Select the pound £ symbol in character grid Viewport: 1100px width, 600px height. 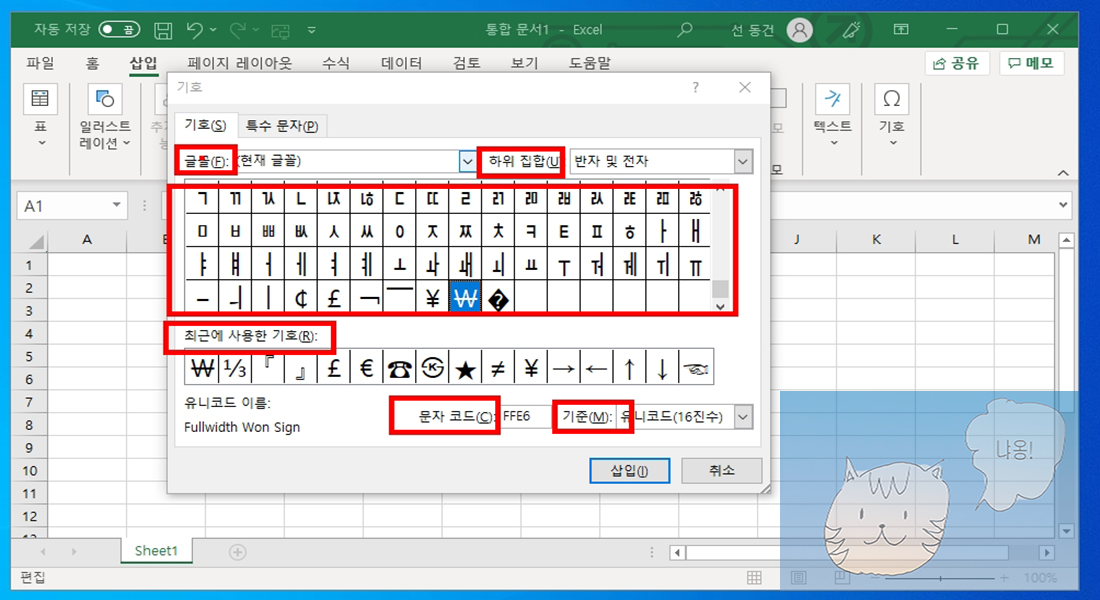click(334, 299)
